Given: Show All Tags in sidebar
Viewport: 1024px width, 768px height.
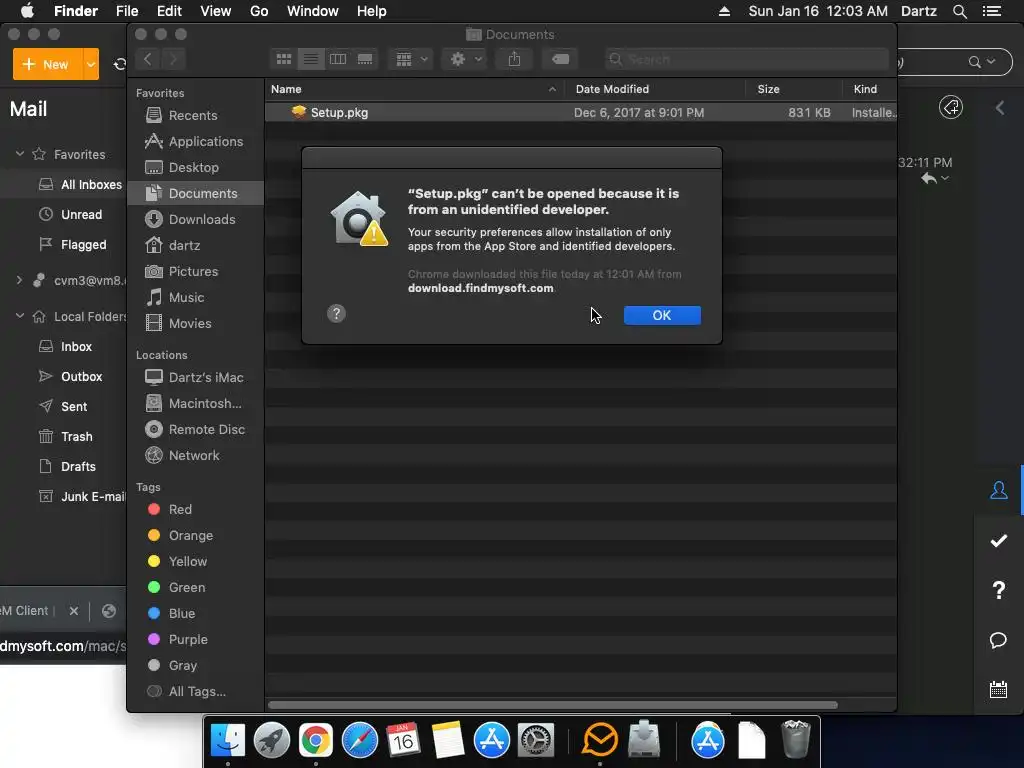Looking at the screenshot, I should click(197, 692).
